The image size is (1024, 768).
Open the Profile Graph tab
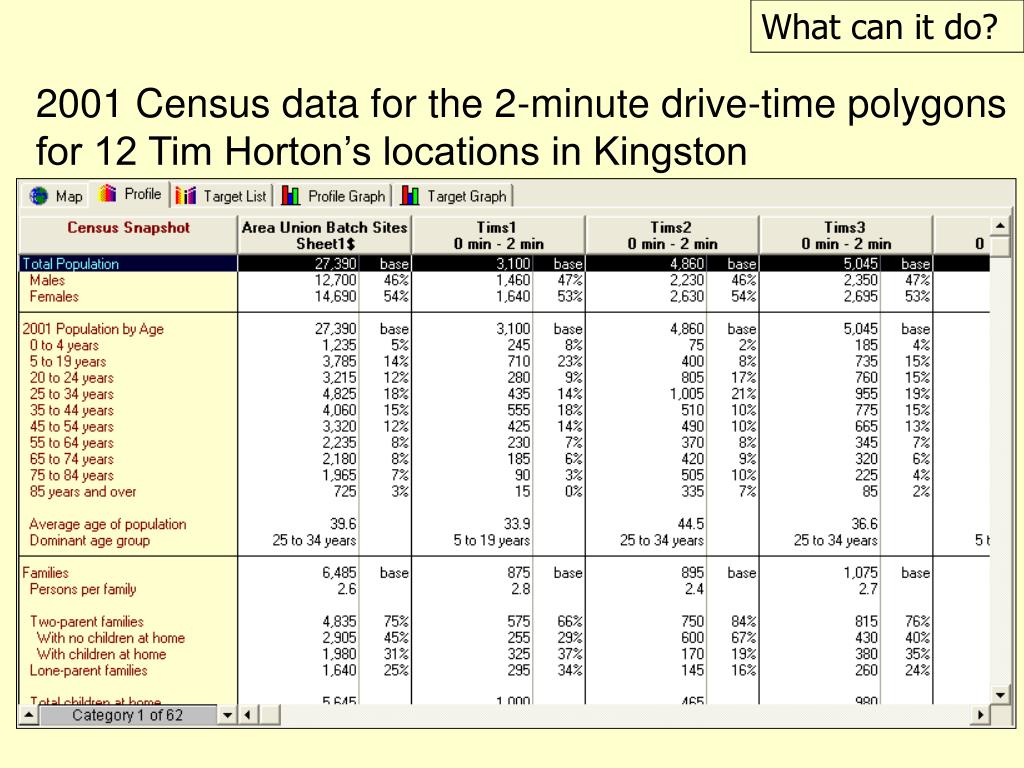[334, 196]
